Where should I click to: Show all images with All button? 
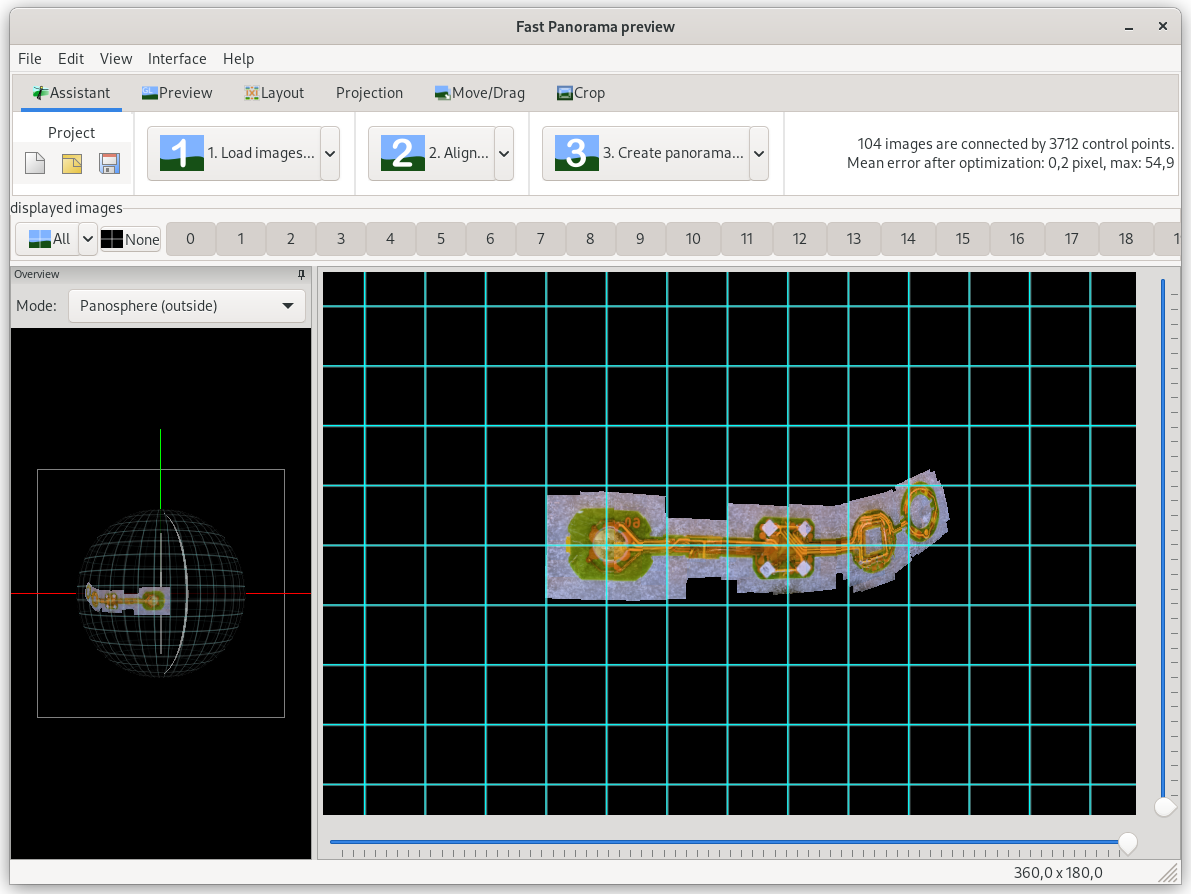(x=48, y=239)
